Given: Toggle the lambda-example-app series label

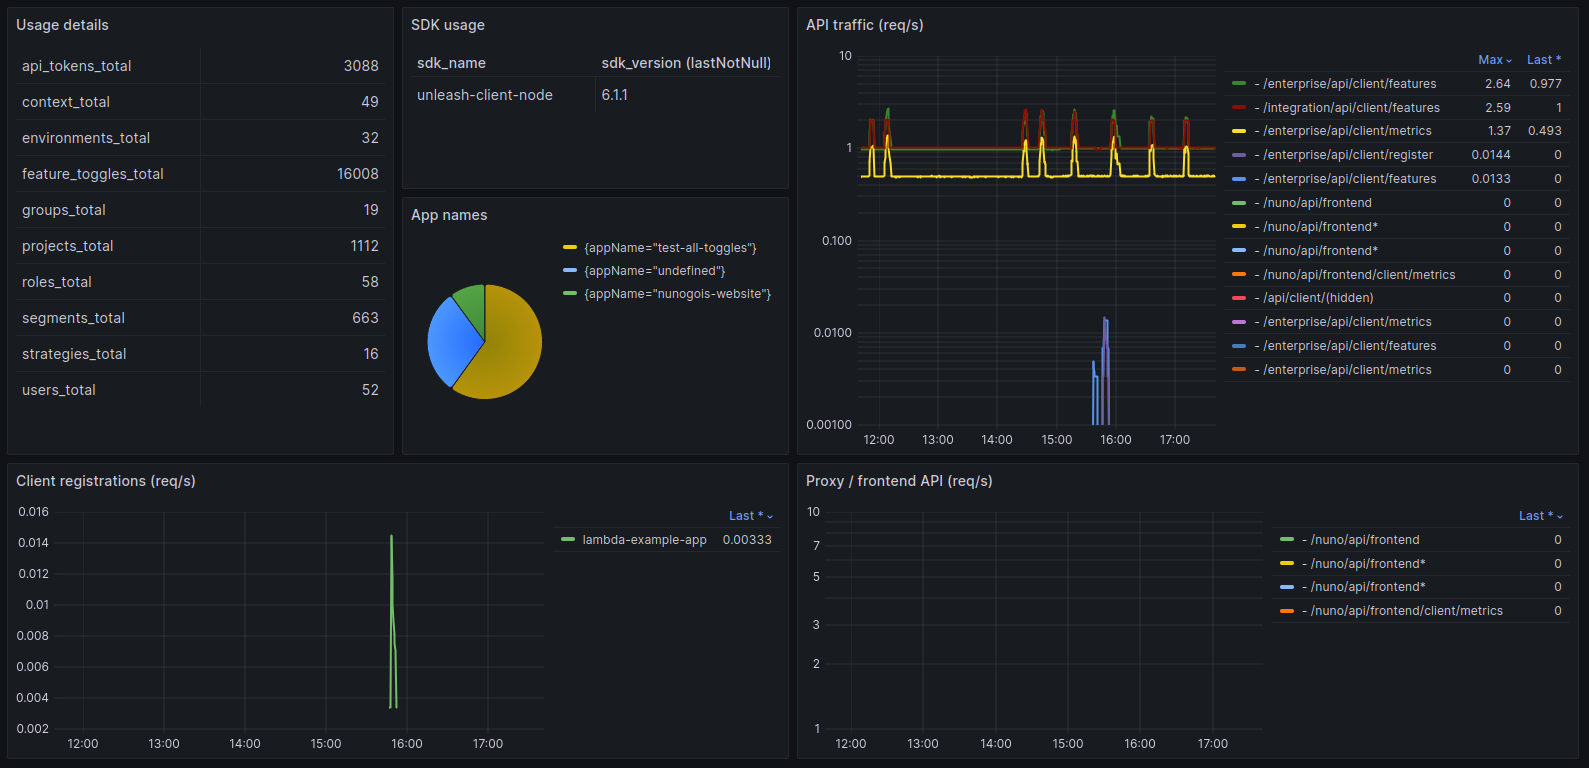Looking at the screenshot, I should [x=644, y=540].
